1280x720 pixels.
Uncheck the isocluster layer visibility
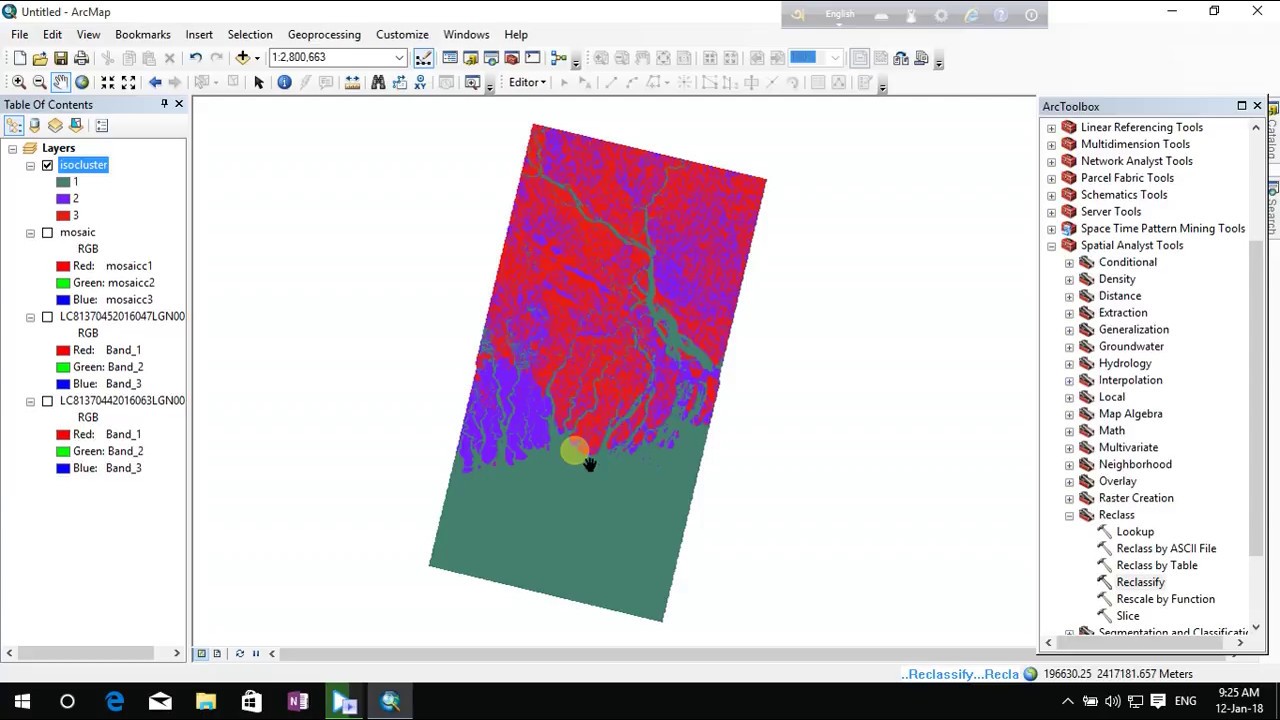tap(47, 165)
